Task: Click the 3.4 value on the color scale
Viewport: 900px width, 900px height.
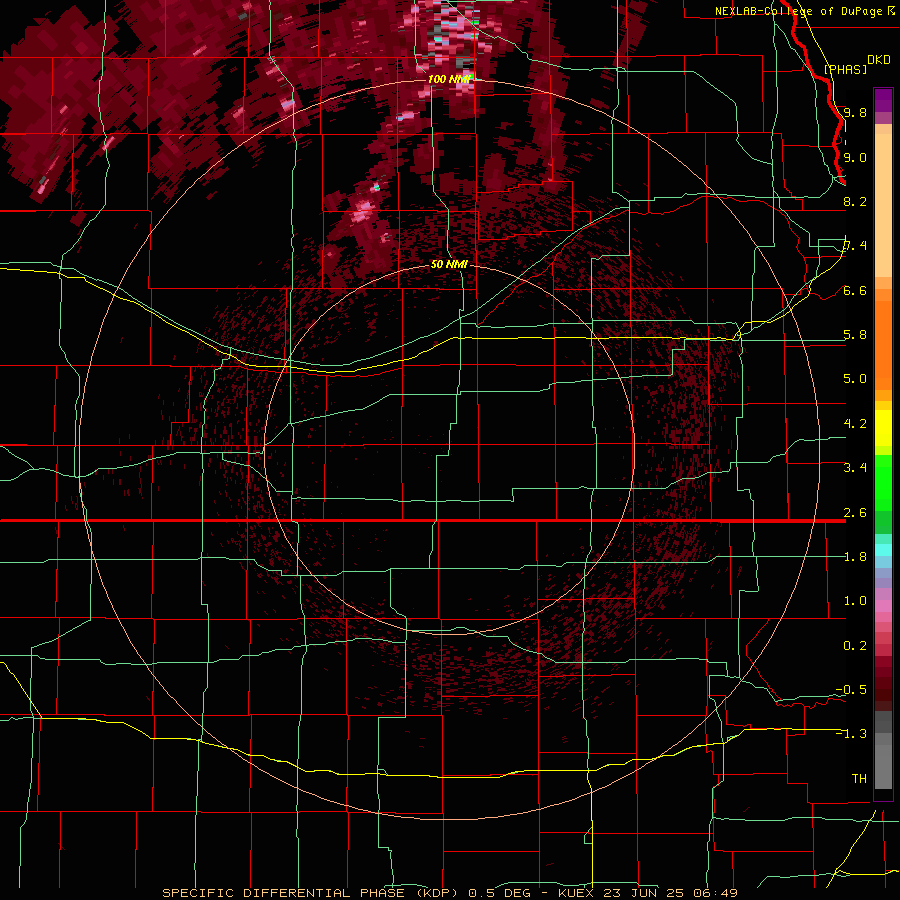Action: (855, 468)
